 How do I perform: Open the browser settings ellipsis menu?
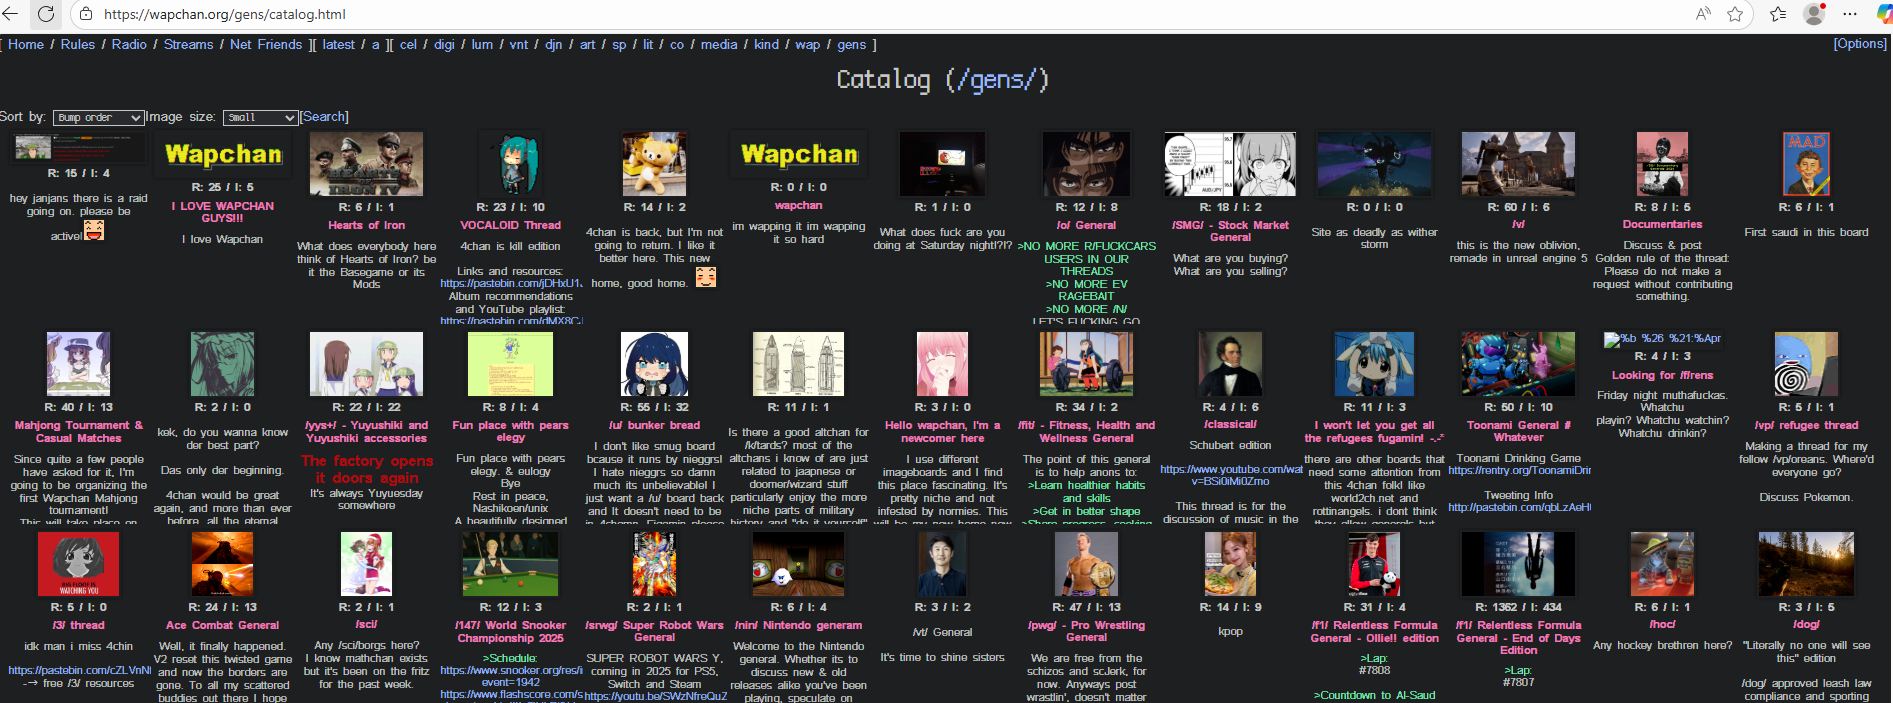1850,14
